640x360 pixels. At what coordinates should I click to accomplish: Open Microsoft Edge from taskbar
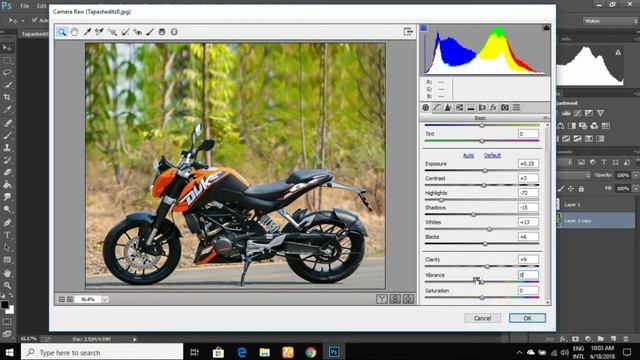[x=242, y=352]
